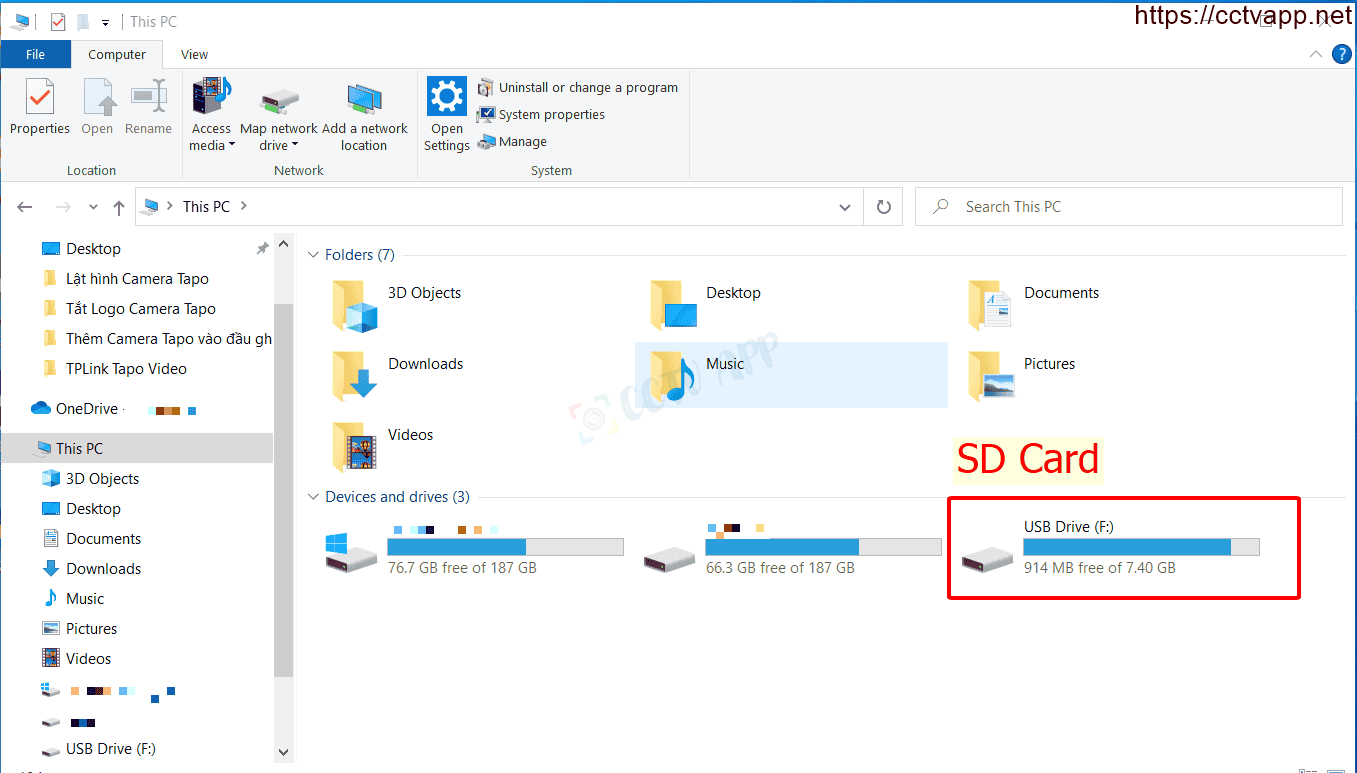
Task: Click Uninstall or change a program
Action: click(578, 88)
